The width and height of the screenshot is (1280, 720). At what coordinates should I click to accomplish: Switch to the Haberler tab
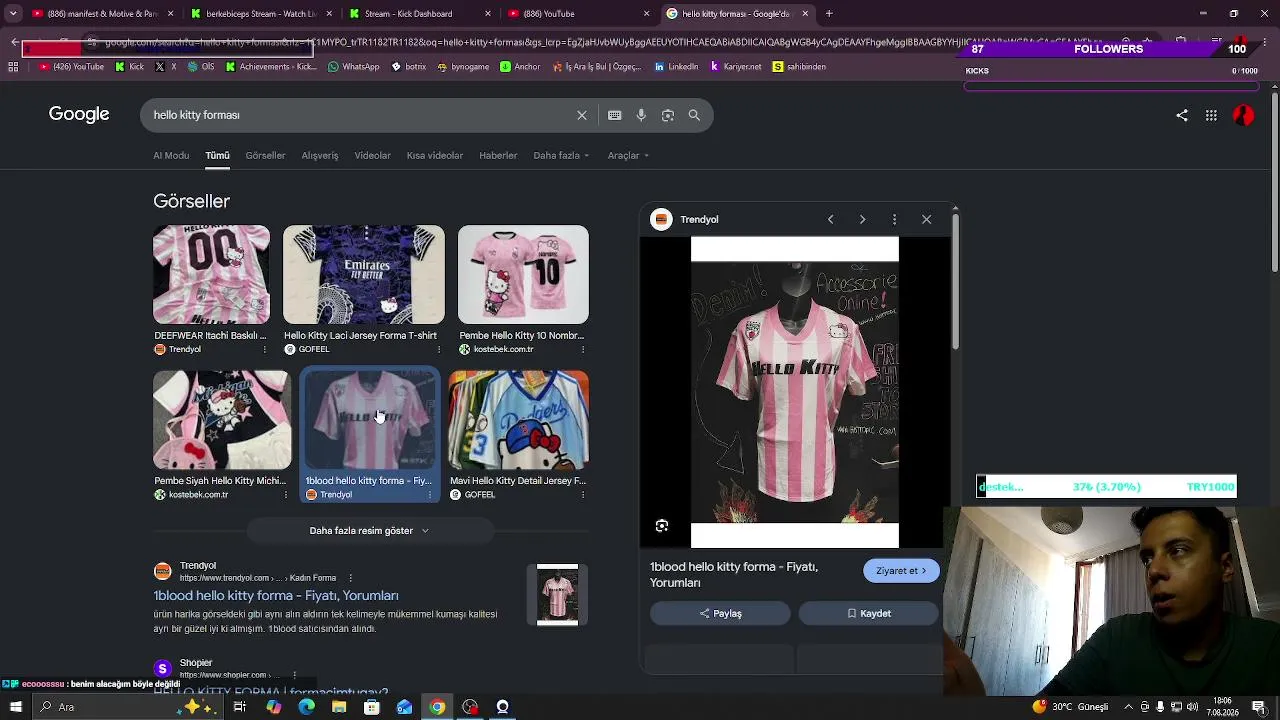[498, 156]
